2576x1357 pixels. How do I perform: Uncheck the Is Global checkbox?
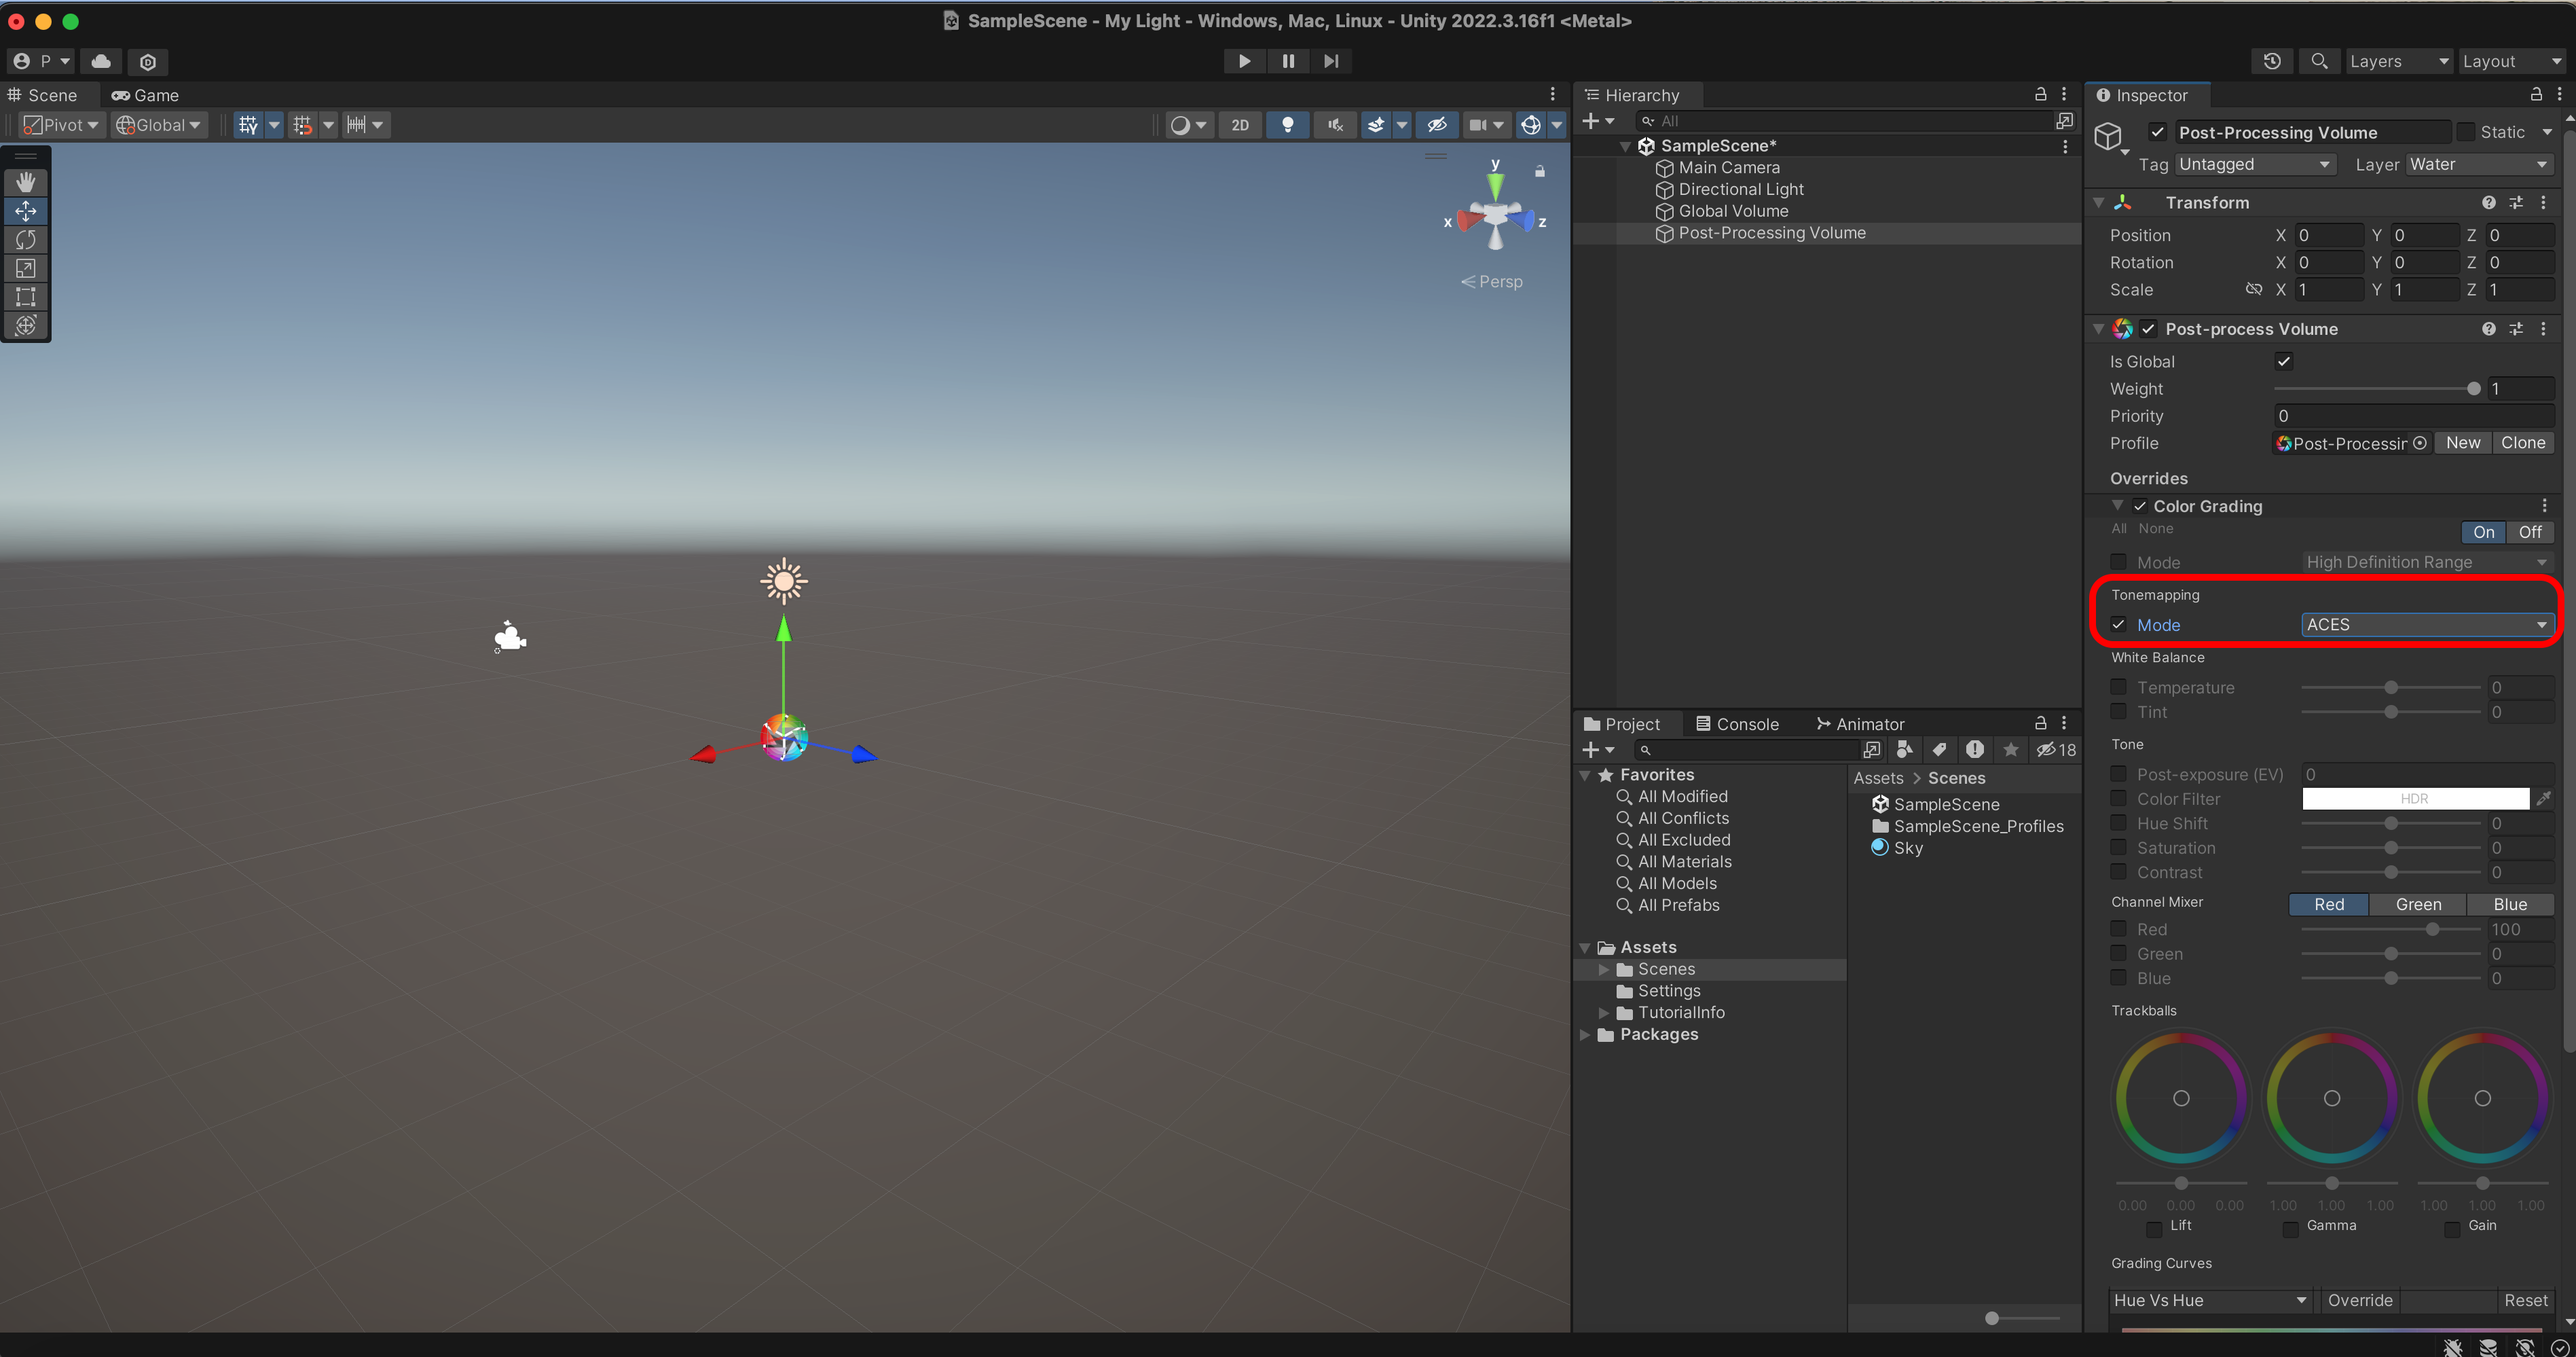(2283, 361)
